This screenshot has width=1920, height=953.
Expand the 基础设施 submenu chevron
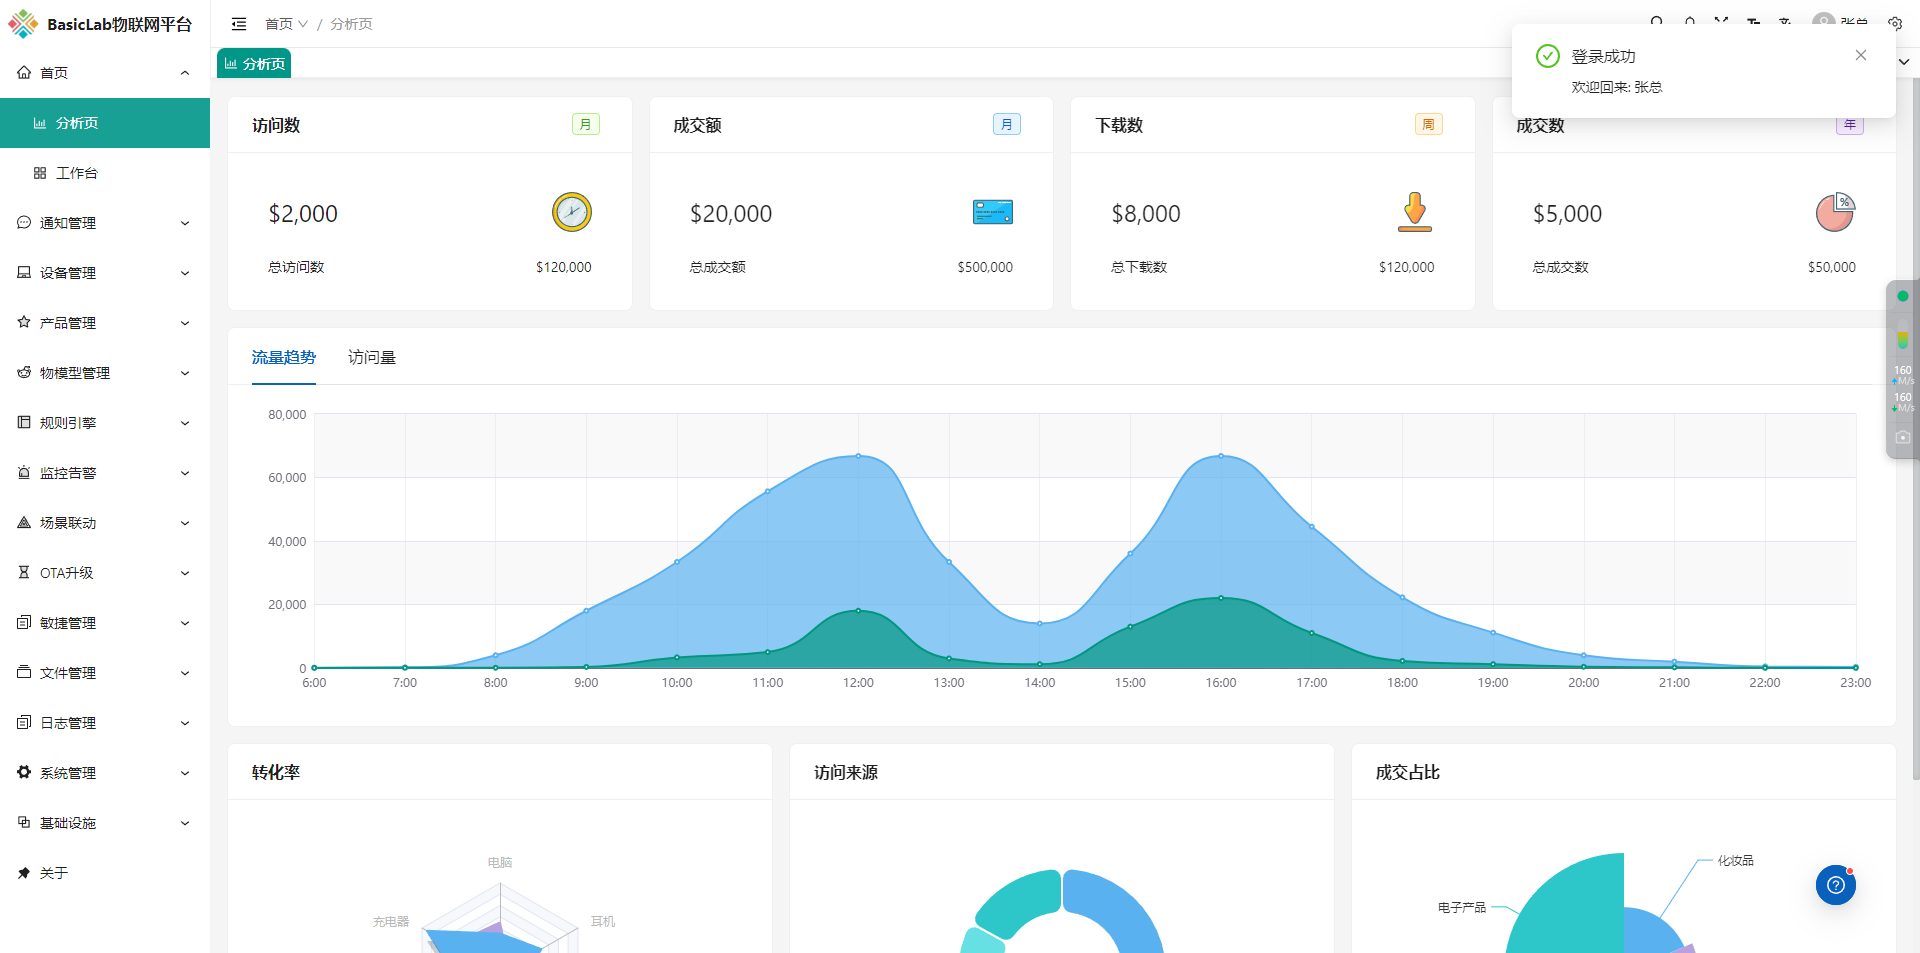click(185, 823)
